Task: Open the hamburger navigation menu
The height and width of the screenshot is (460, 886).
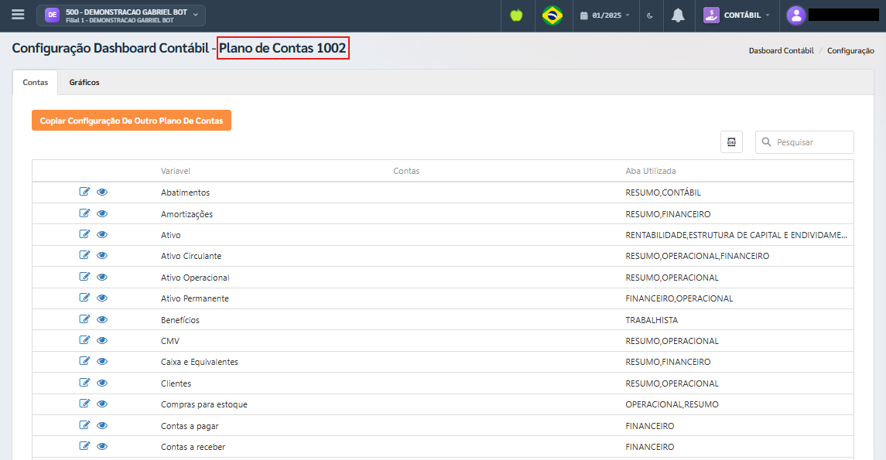Action: click(x=18, y=15)
